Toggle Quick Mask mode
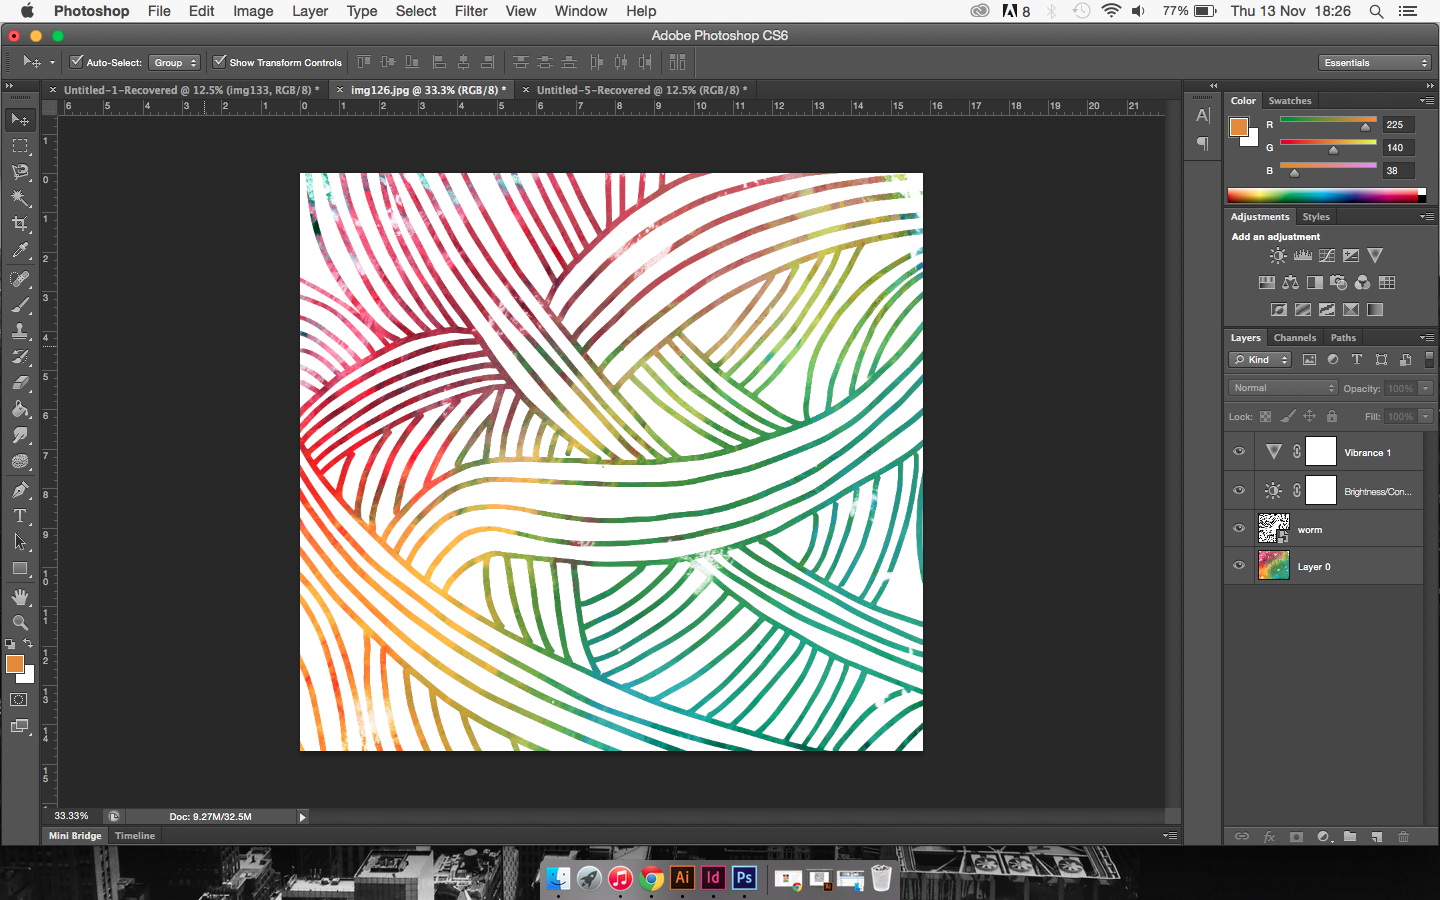Viewport: 1440px width, 900px height. coord(19,700)
